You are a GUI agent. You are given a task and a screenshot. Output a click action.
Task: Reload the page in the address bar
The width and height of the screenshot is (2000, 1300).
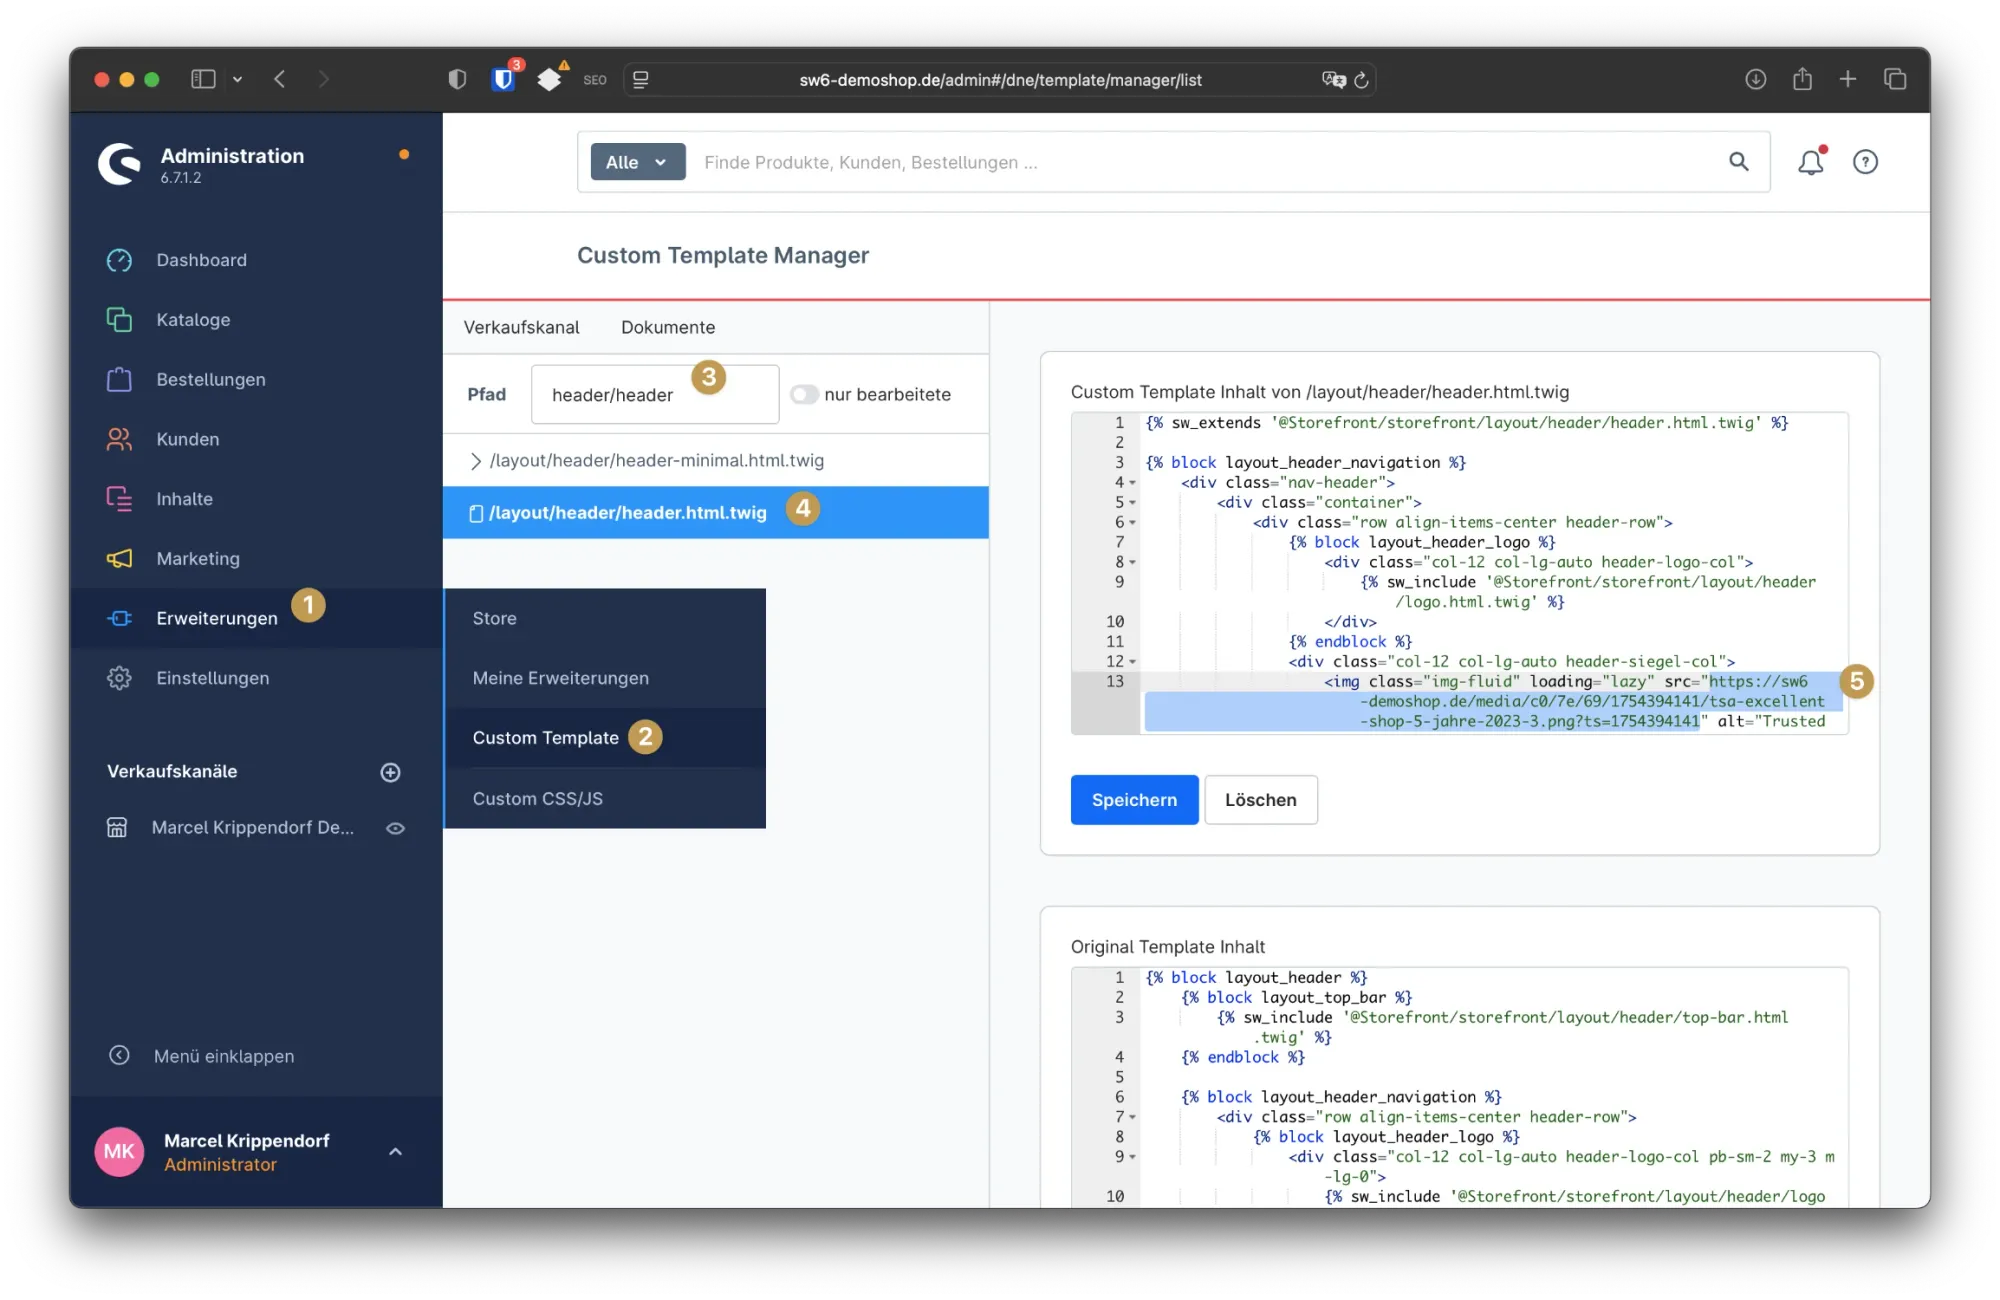1361,80
